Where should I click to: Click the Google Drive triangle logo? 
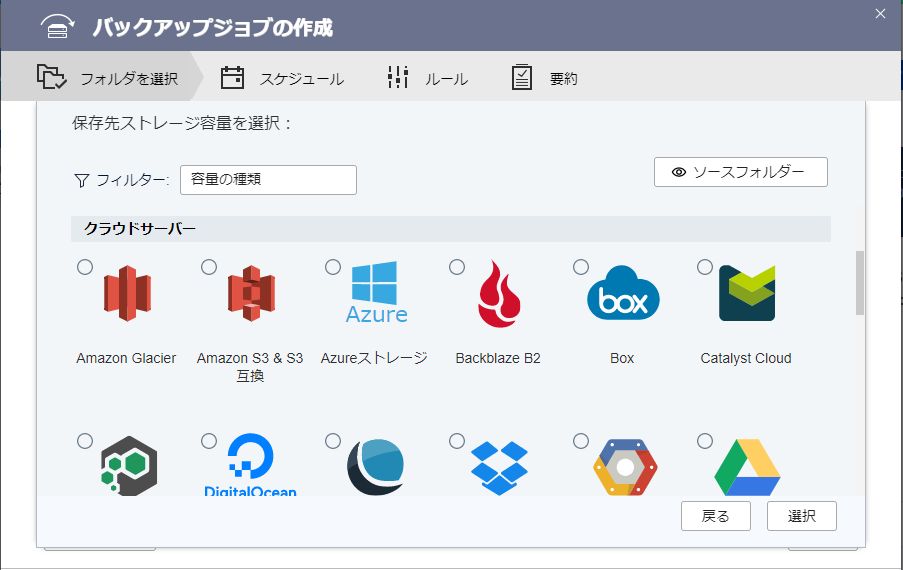747,467
